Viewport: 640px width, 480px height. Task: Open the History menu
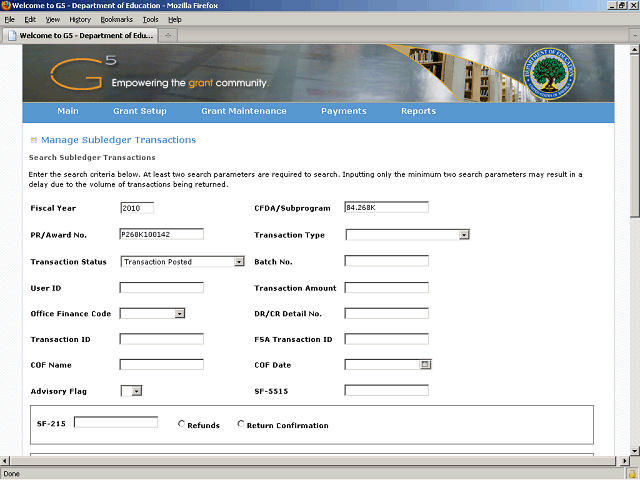pyautogui.click(x=80, y=20)
